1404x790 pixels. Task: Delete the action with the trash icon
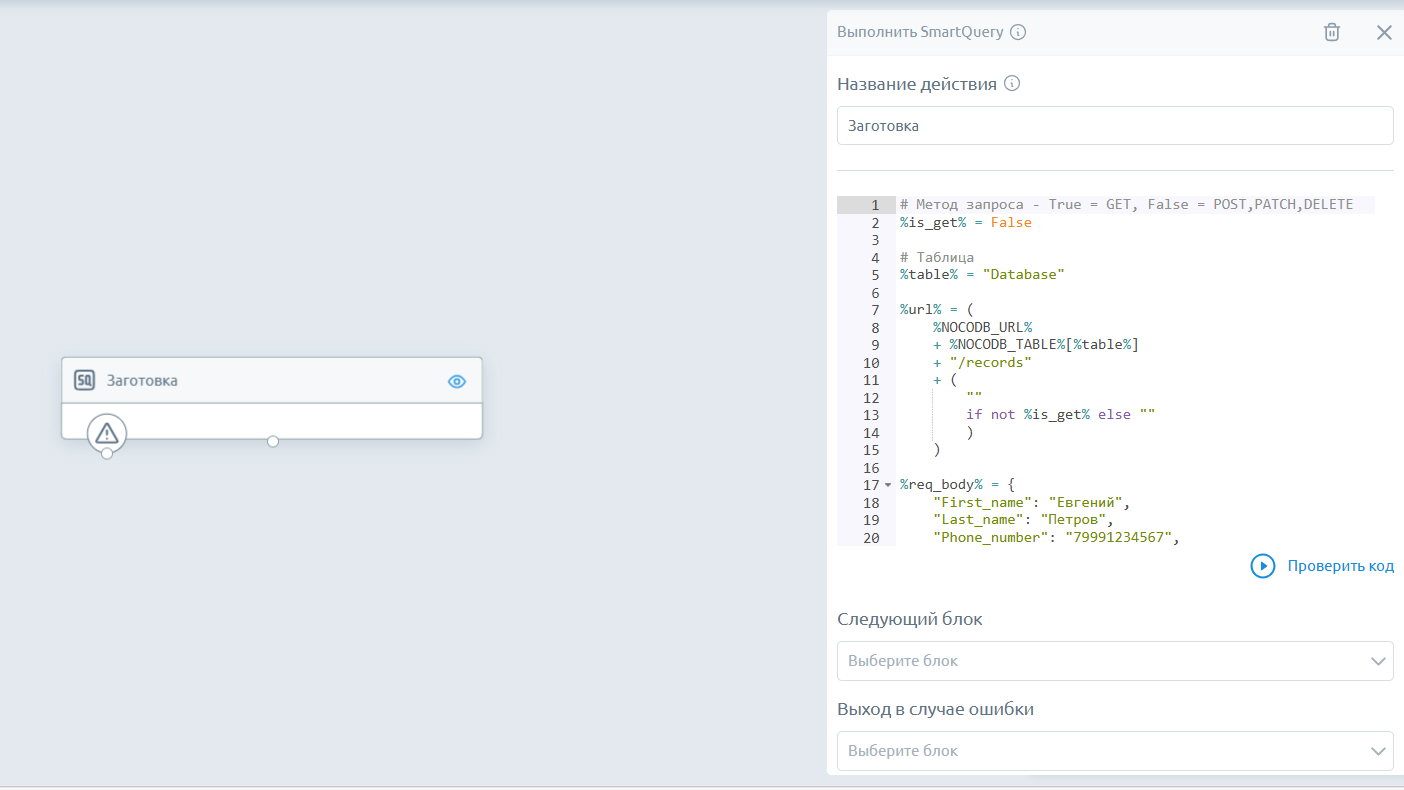pyautogui.click(x=1332, y=32)
